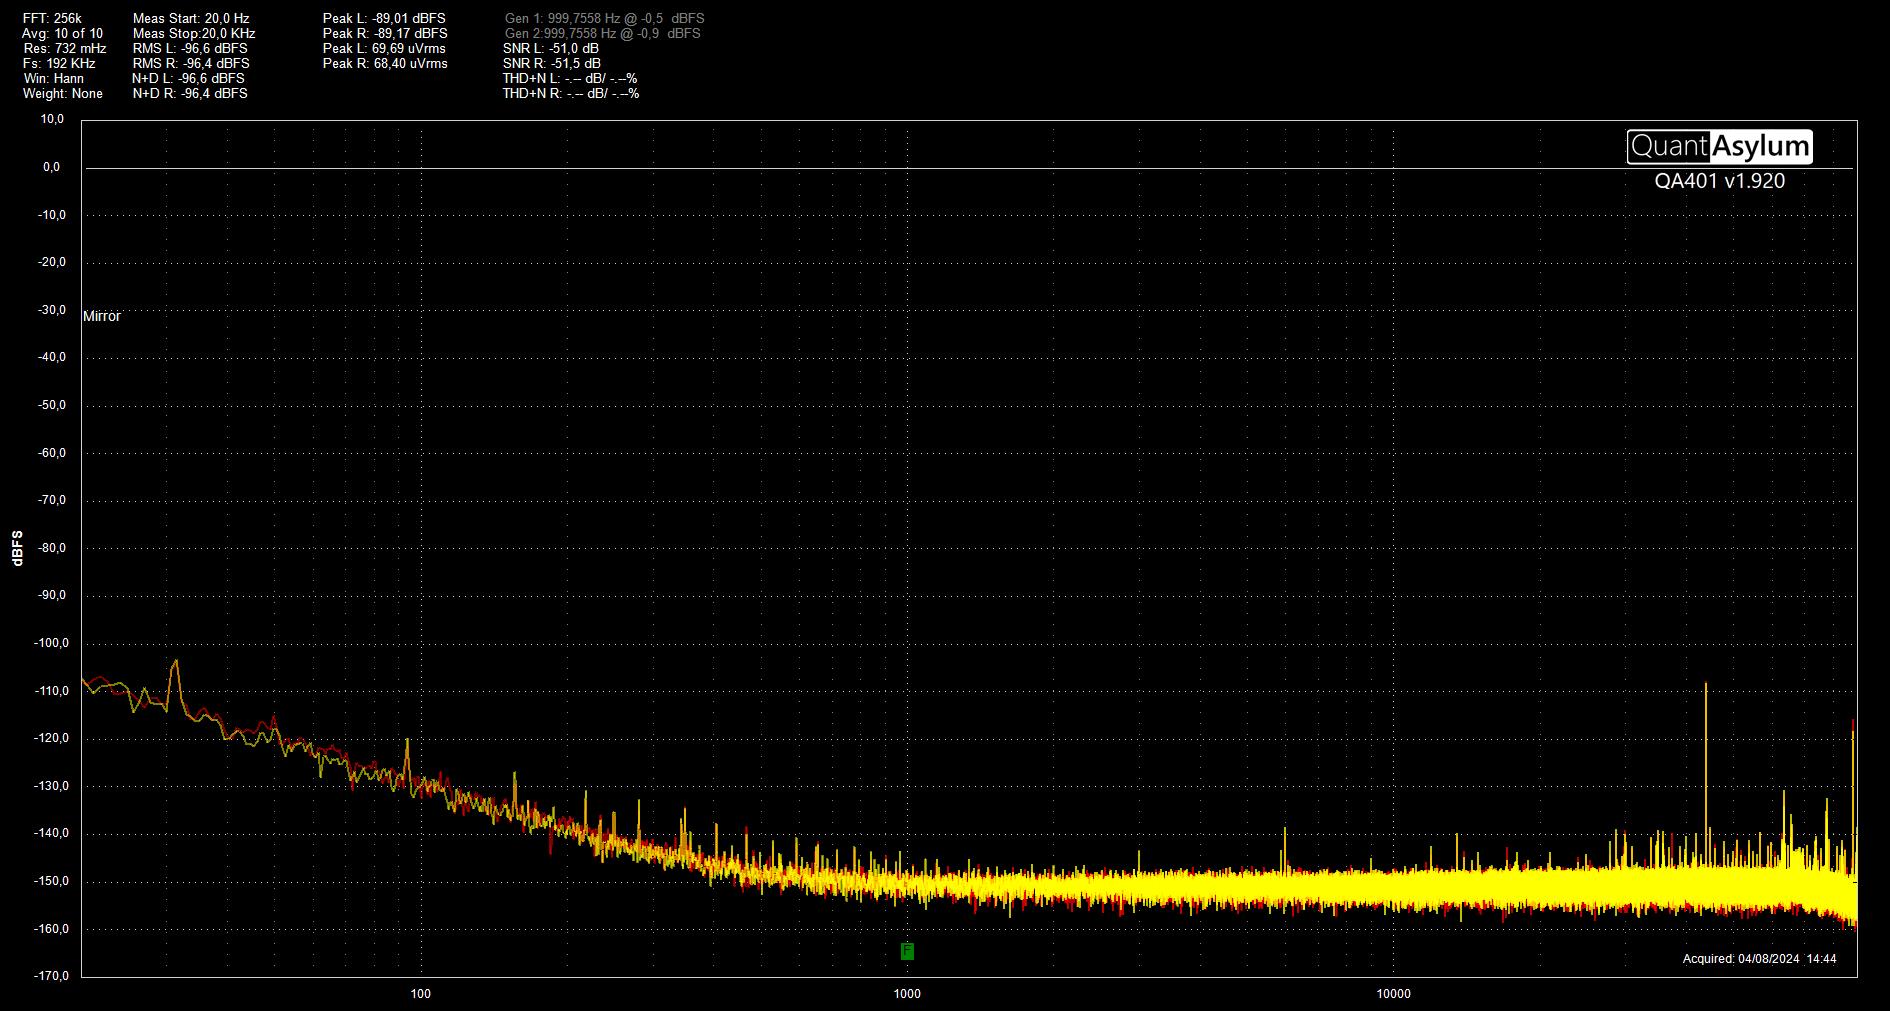Viewport: 1890px width, 1011px height.
Task: Select Meas Start: 20,0 Hz text
Action: click(191, 19)
